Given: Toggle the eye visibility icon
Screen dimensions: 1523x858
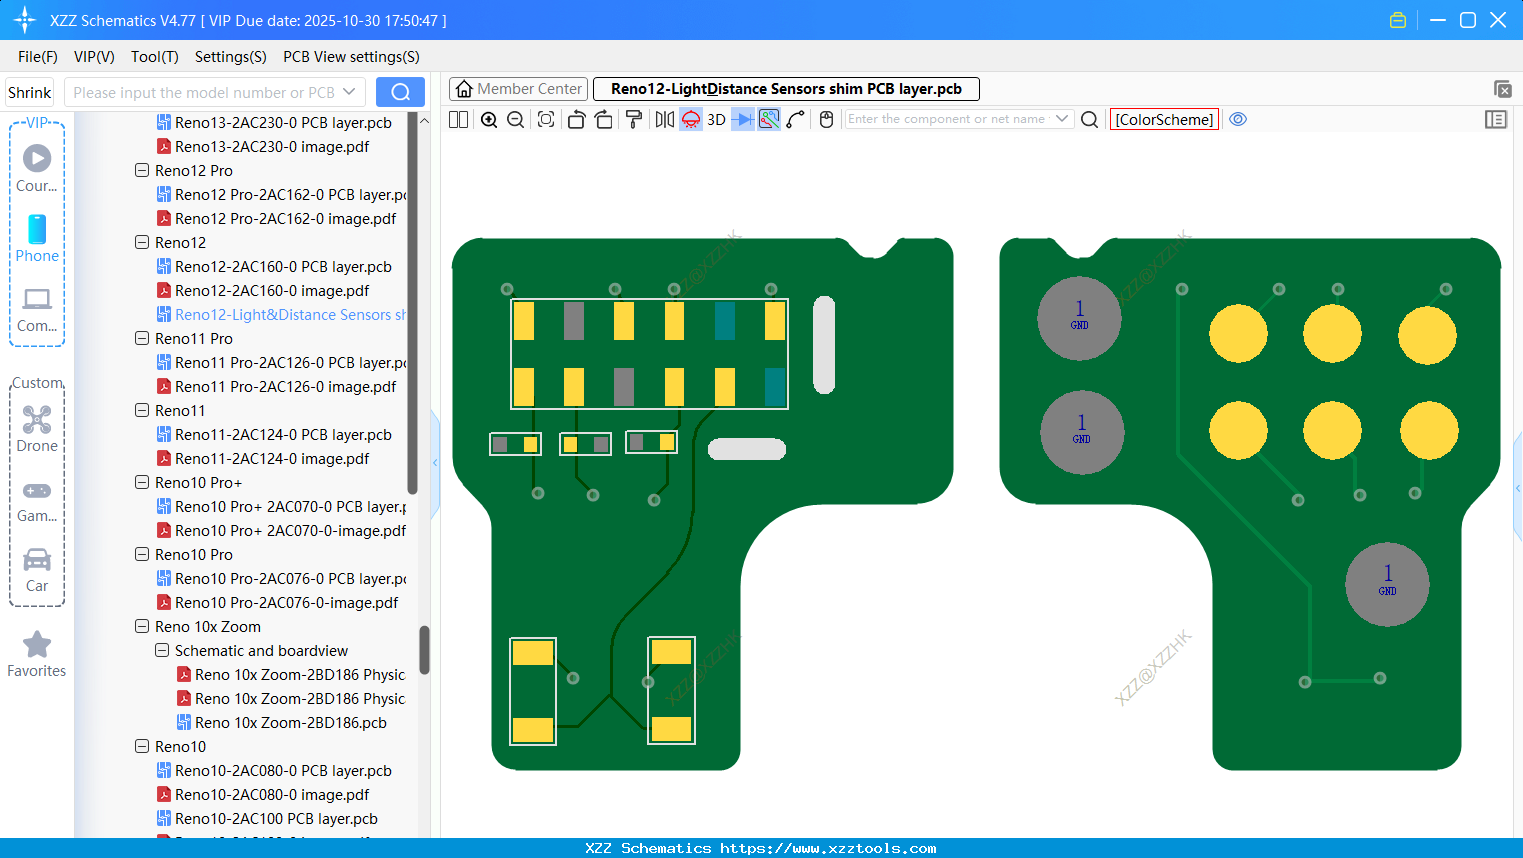Looking at the screenshot, I should [1238, 119].
